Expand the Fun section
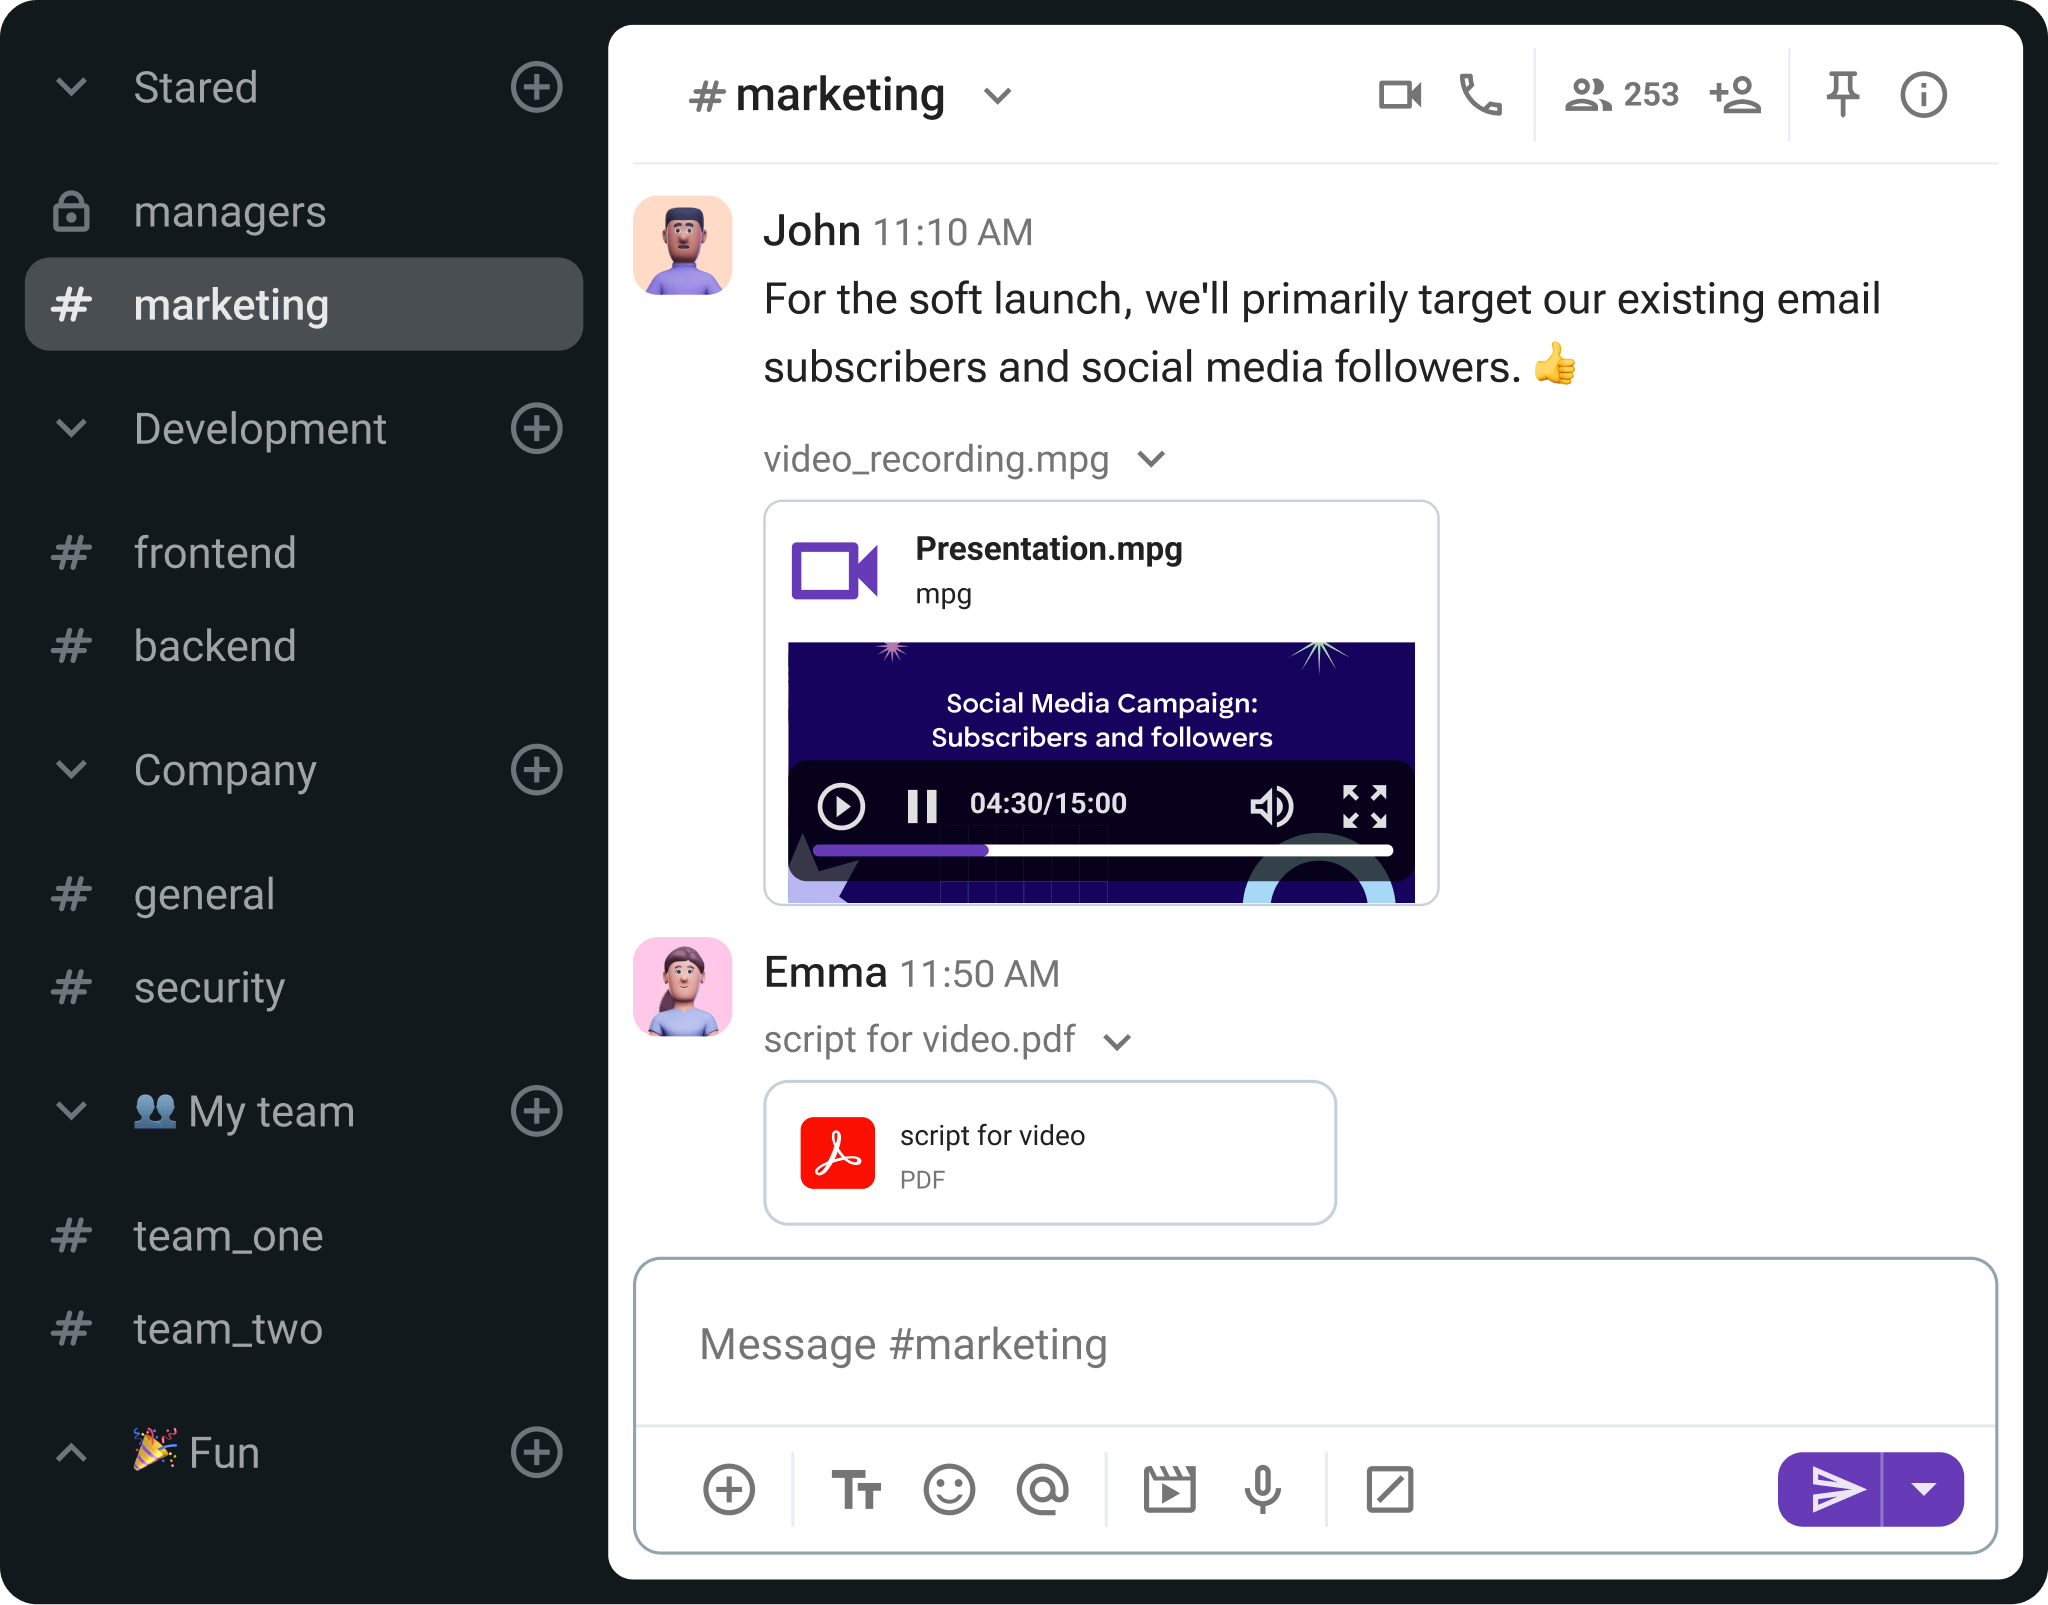Viewport: 2048px width, 1605px height. point(71,1452)
